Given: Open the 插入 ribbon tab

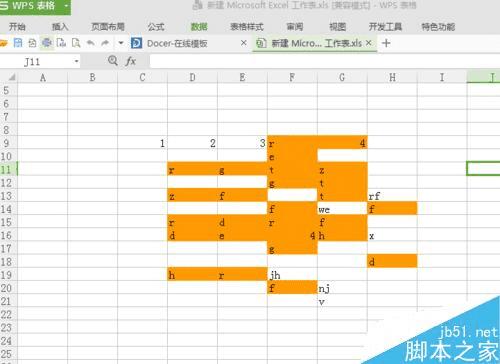Looking at the screenshot, I should coord(60,27).
